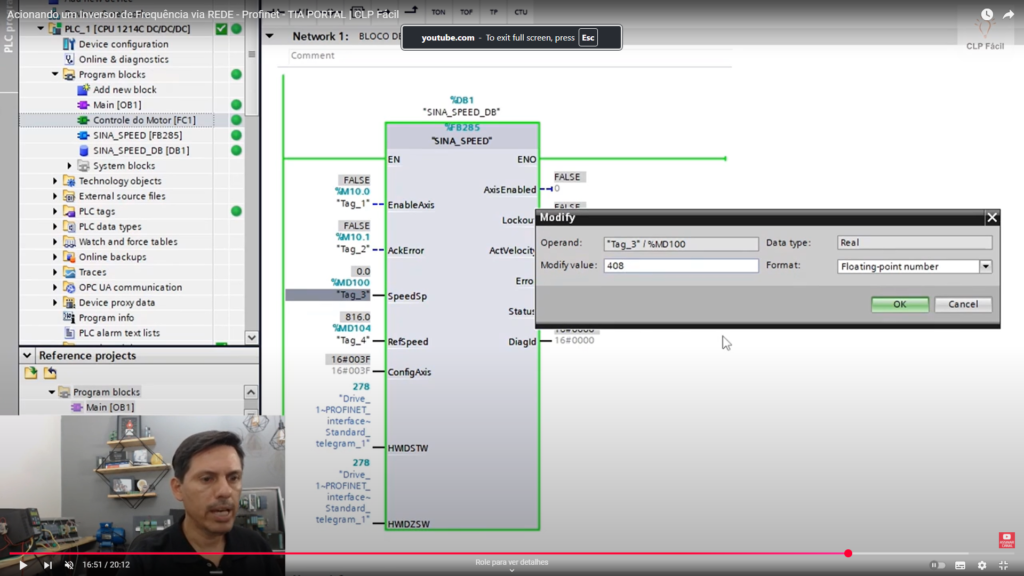Click project tree scrollbar down arrow
The image size is (1024, 576).
click(251, 338)
